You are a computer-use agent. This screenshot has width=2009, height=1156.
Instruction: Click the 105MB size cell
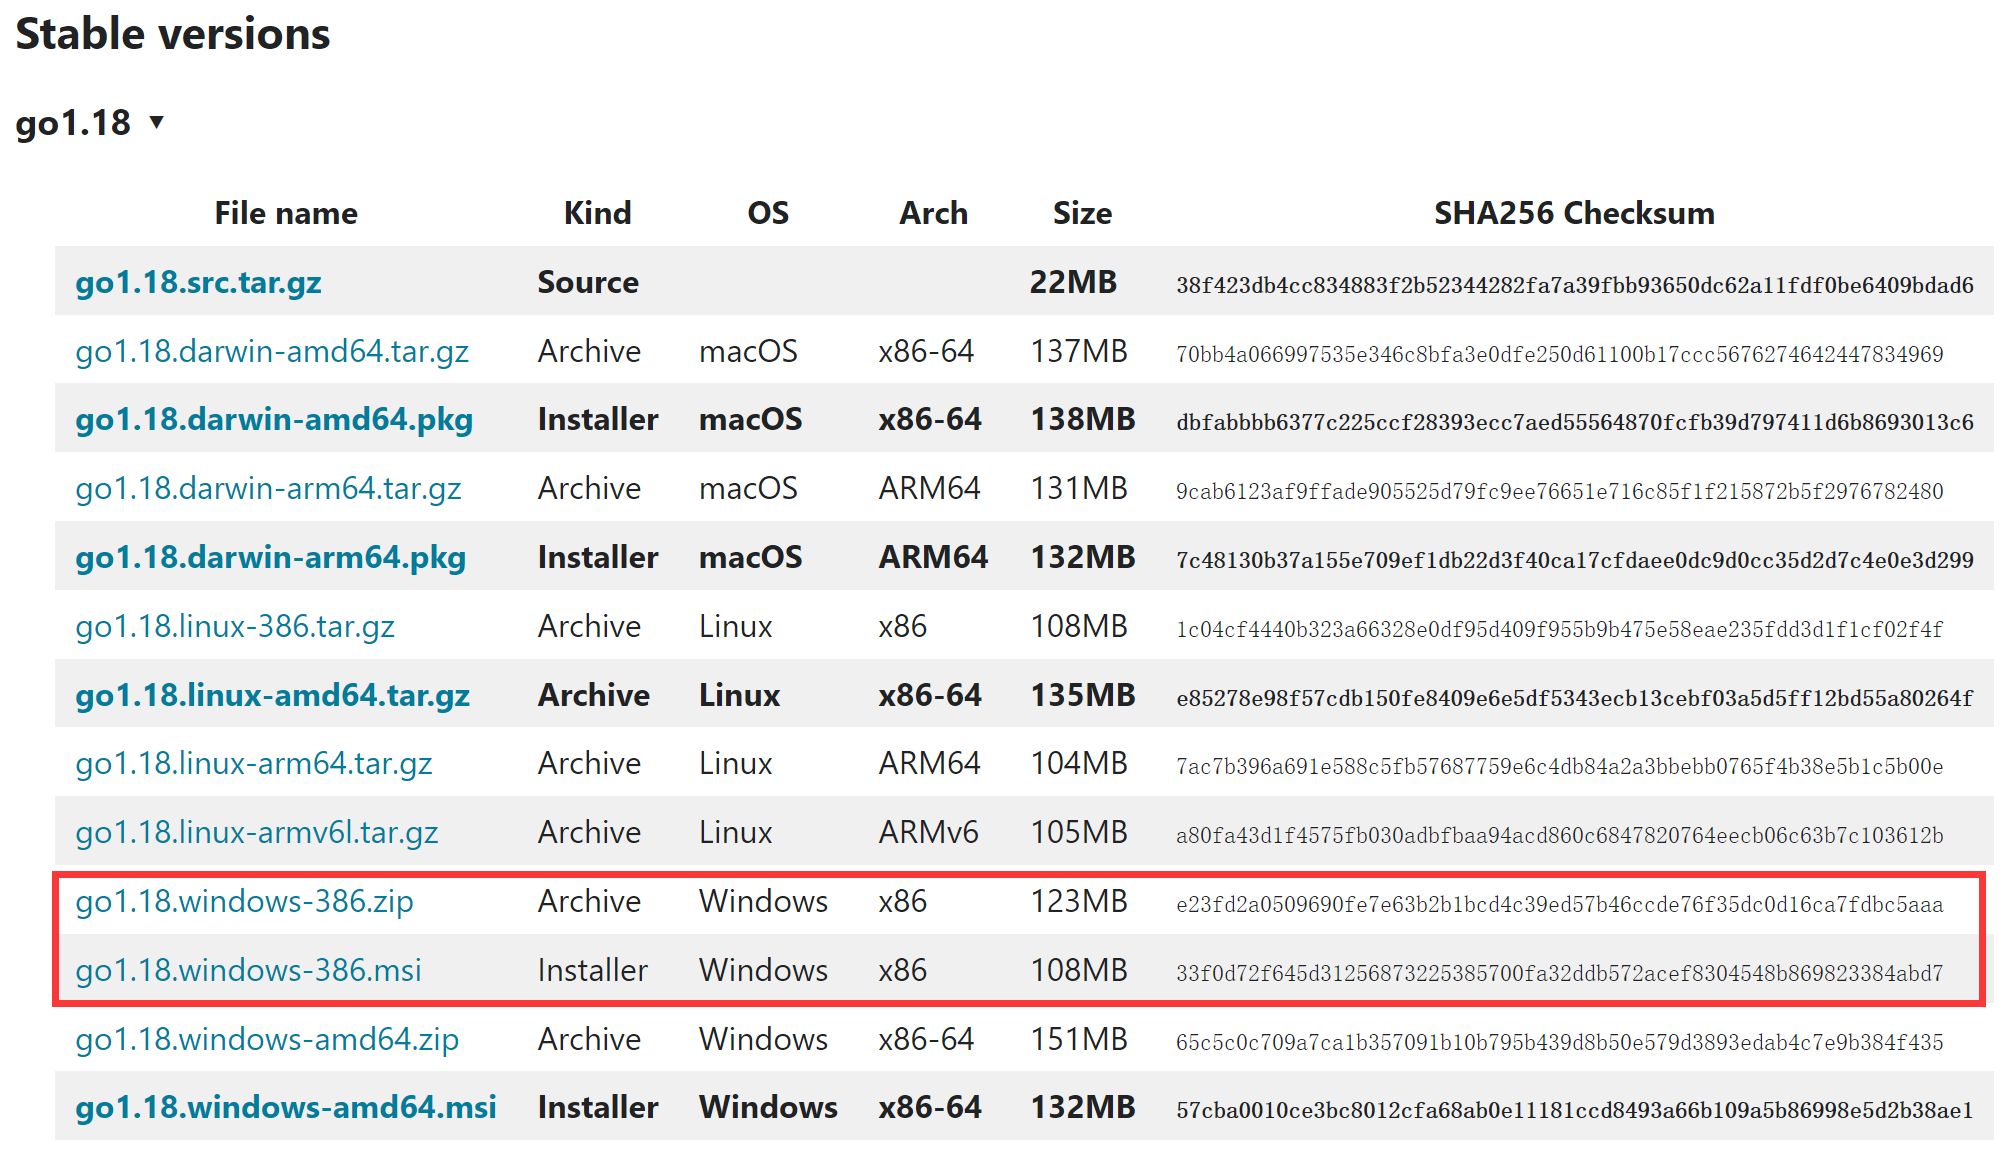(1079, 832)
